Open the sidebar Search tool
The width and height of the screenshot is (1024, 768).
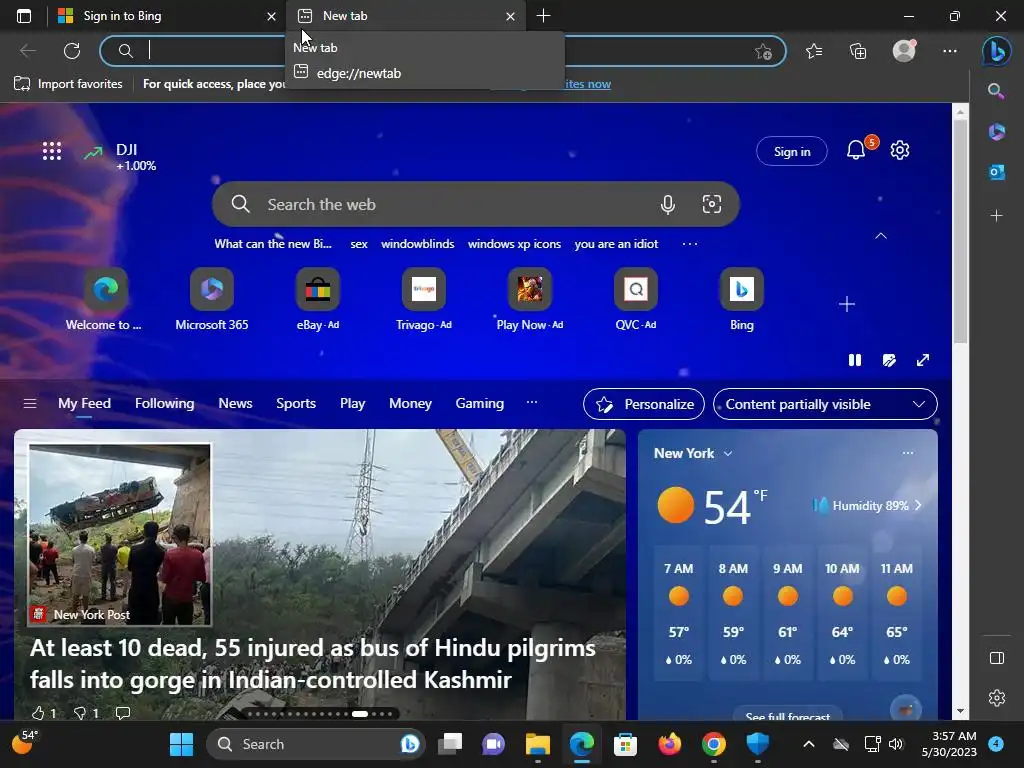(x=996, y=91)
